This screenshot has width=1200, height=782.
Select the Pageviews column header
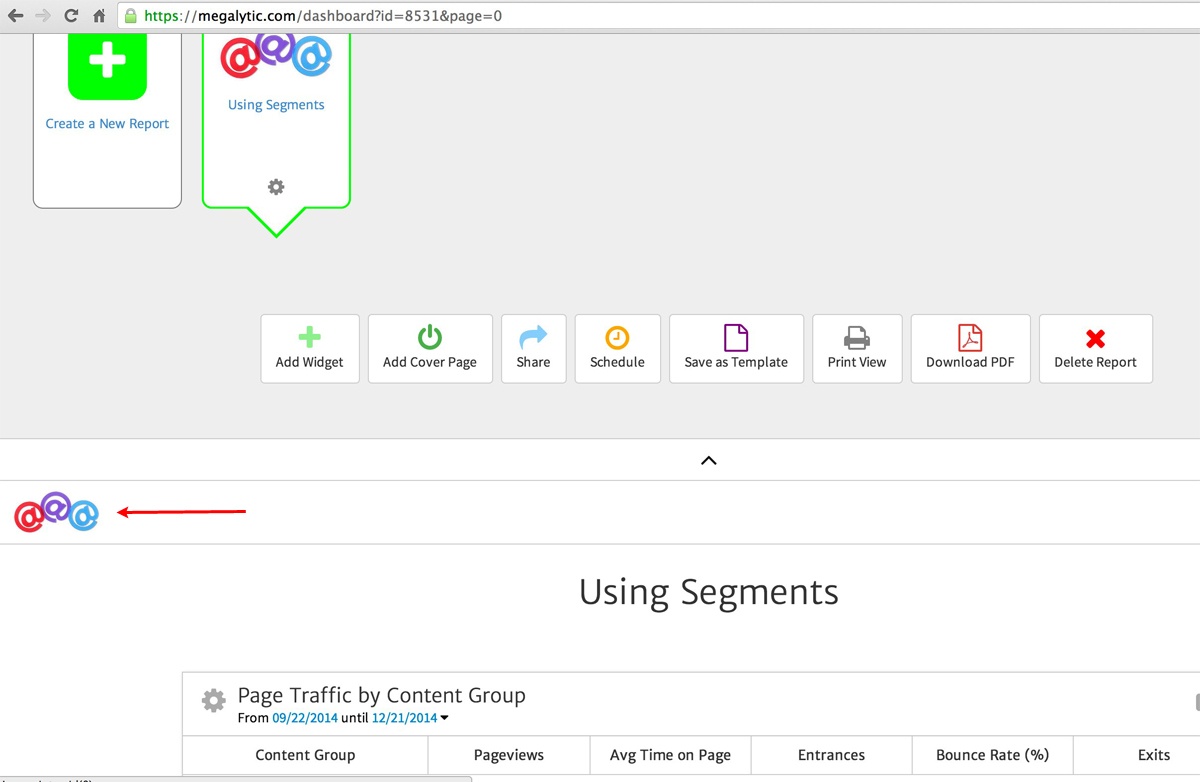508,755
